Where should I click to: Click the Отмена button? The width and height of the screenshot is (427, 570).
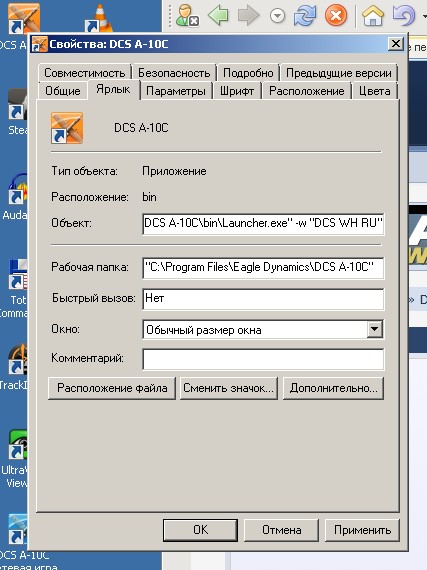(x=282, y=530)
